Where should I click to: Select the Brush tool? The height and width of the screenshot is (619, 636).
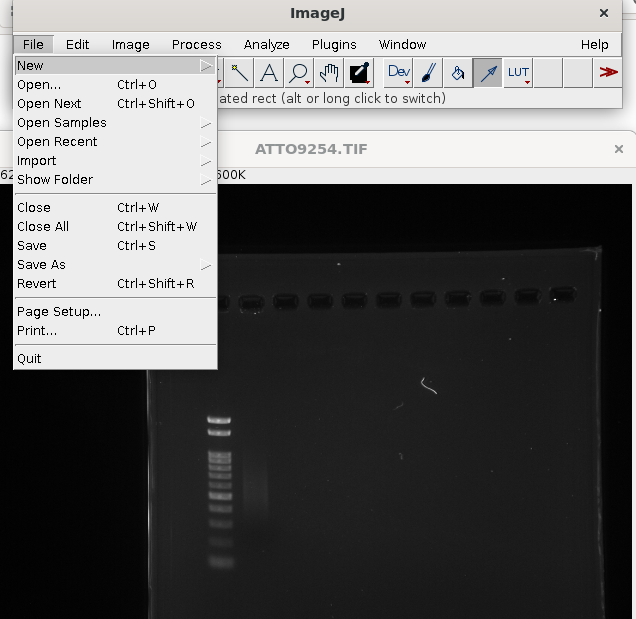click(428, 73)
